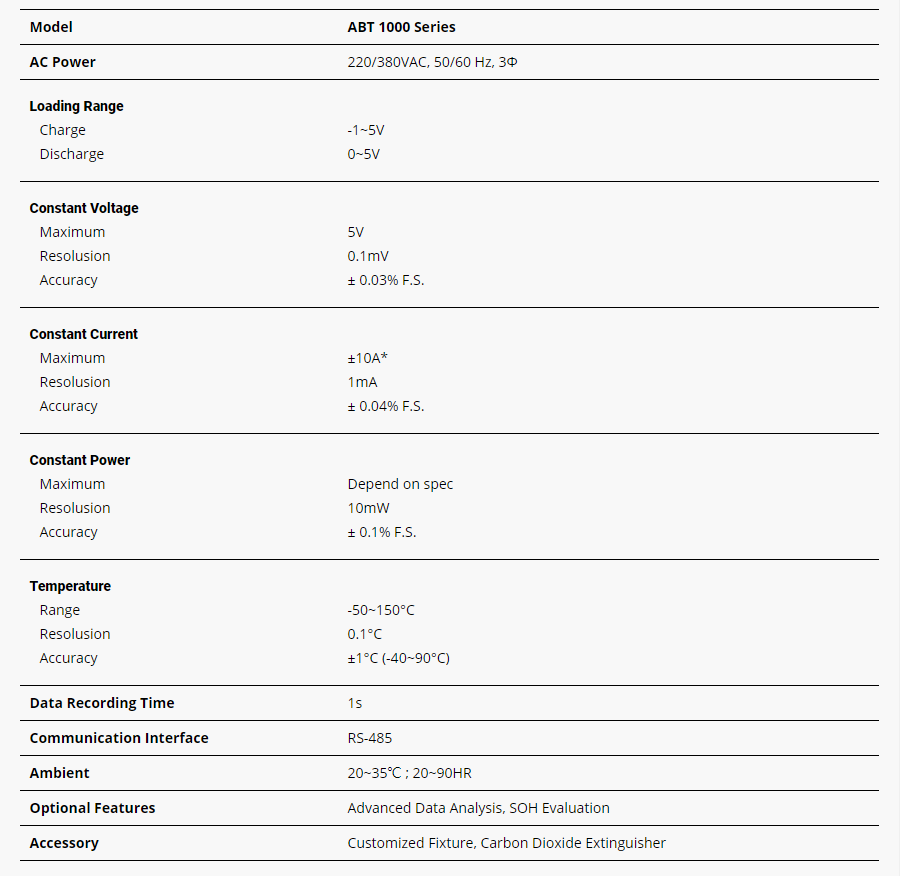Select the "AC Power" row label

coord(63,62)
